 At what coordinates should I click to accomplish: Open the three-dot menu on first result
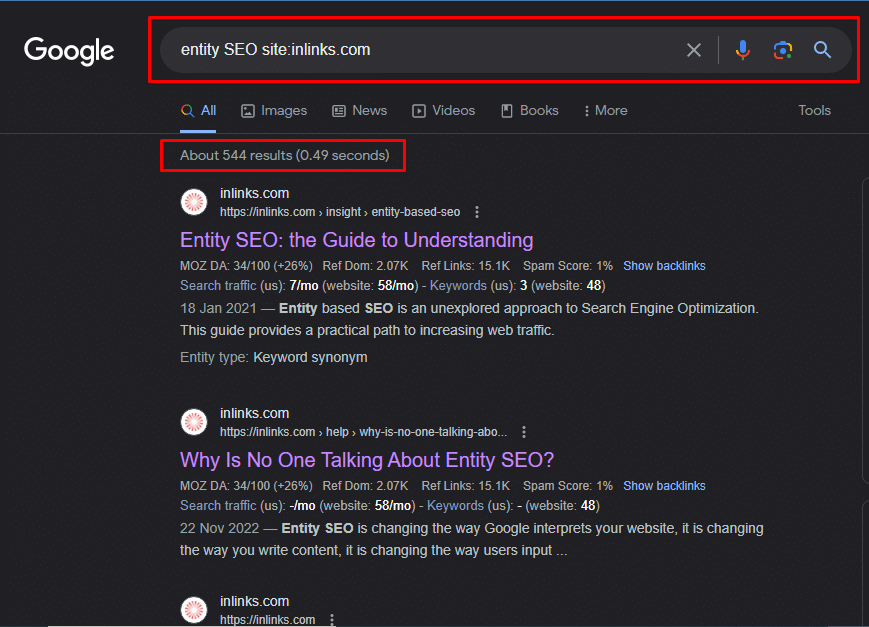click(477, 212)
